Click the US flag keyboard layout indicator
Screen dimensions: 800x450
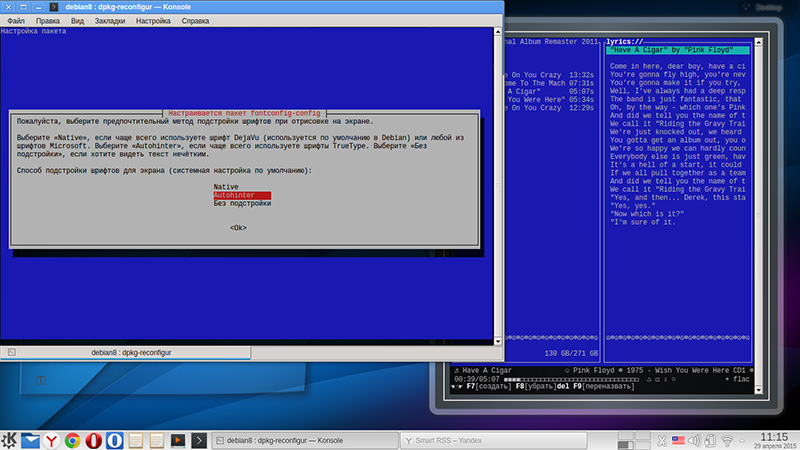[x=678, y=440]
